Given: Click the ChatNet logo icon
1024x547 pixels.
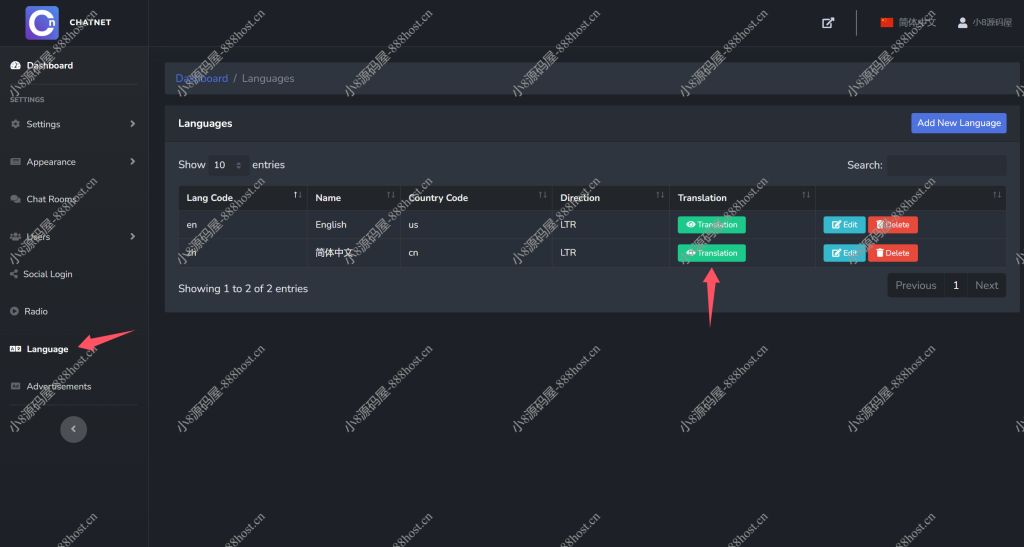Looking at the screenshot, I should click(42, 23).
